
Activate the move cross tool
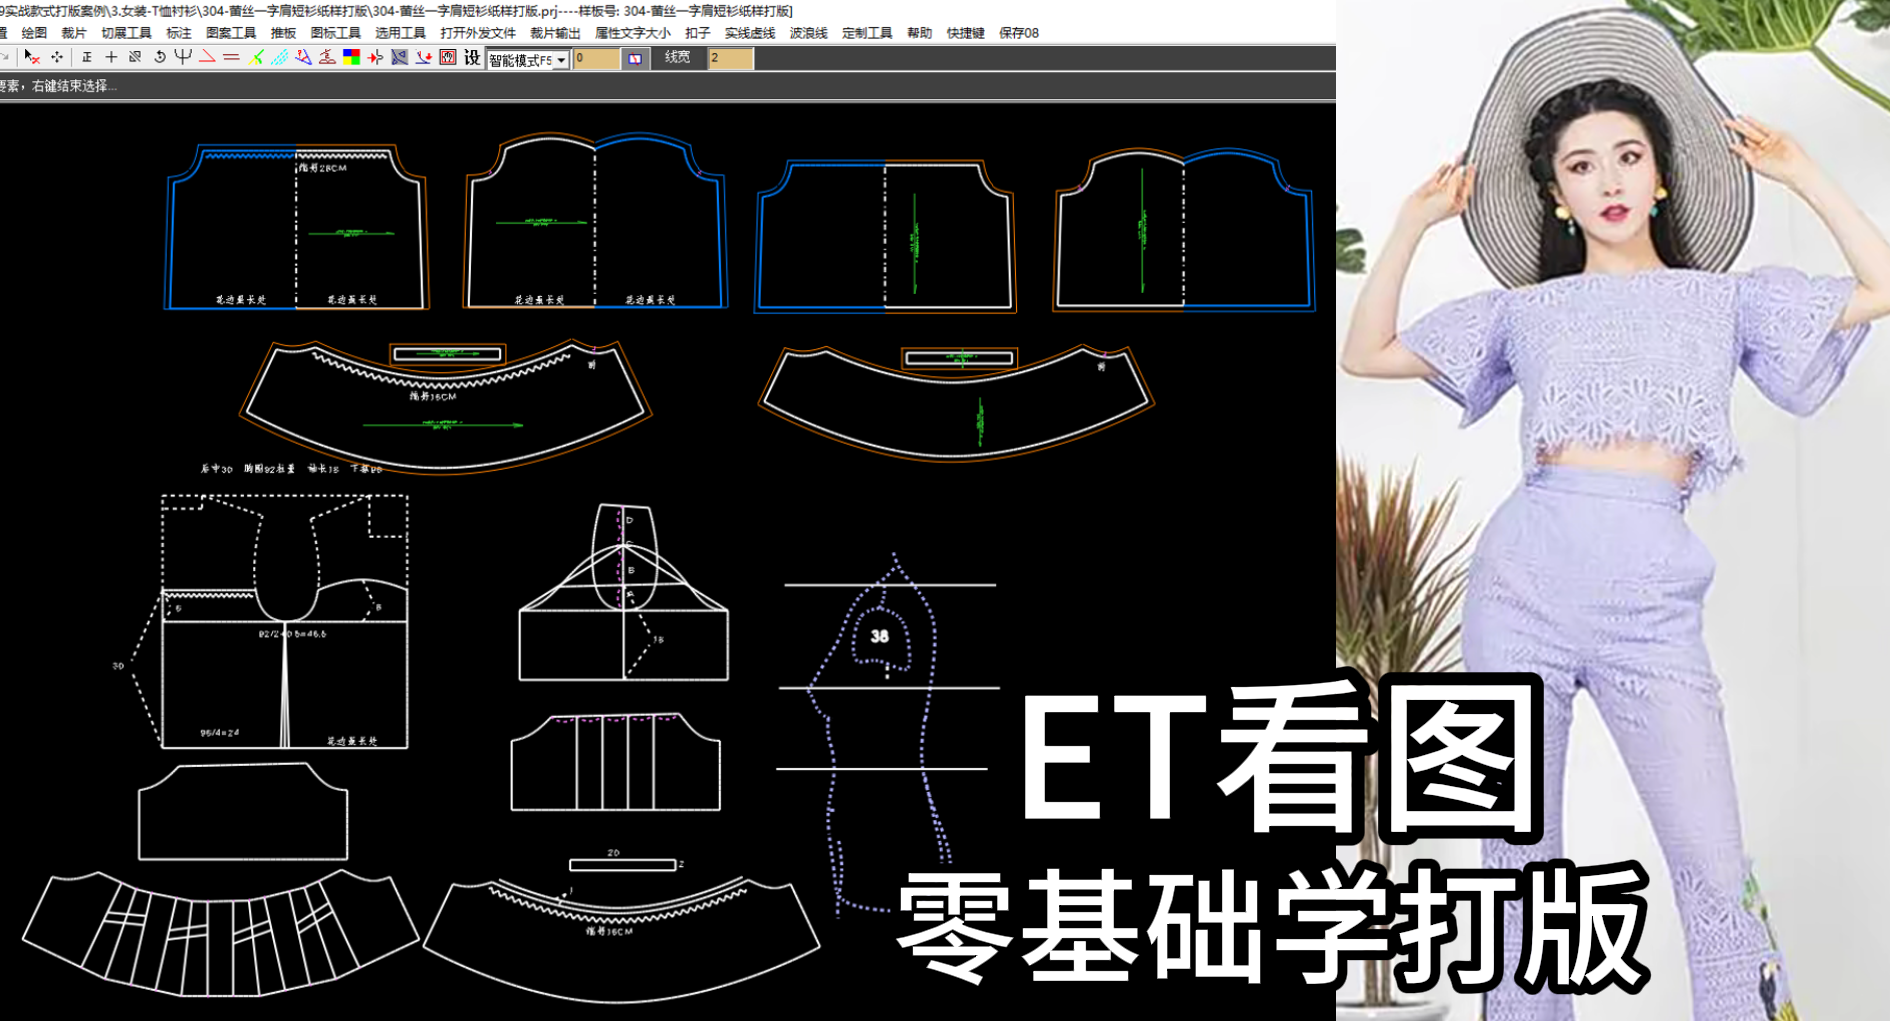(57, 57)
